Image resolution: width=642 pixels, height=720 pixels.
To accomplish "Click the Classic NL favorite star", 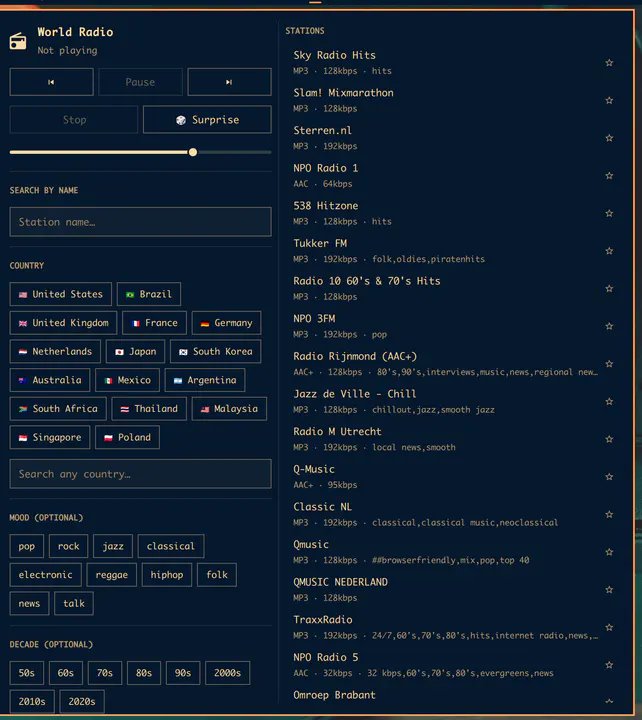I will [x=609, y=514].
